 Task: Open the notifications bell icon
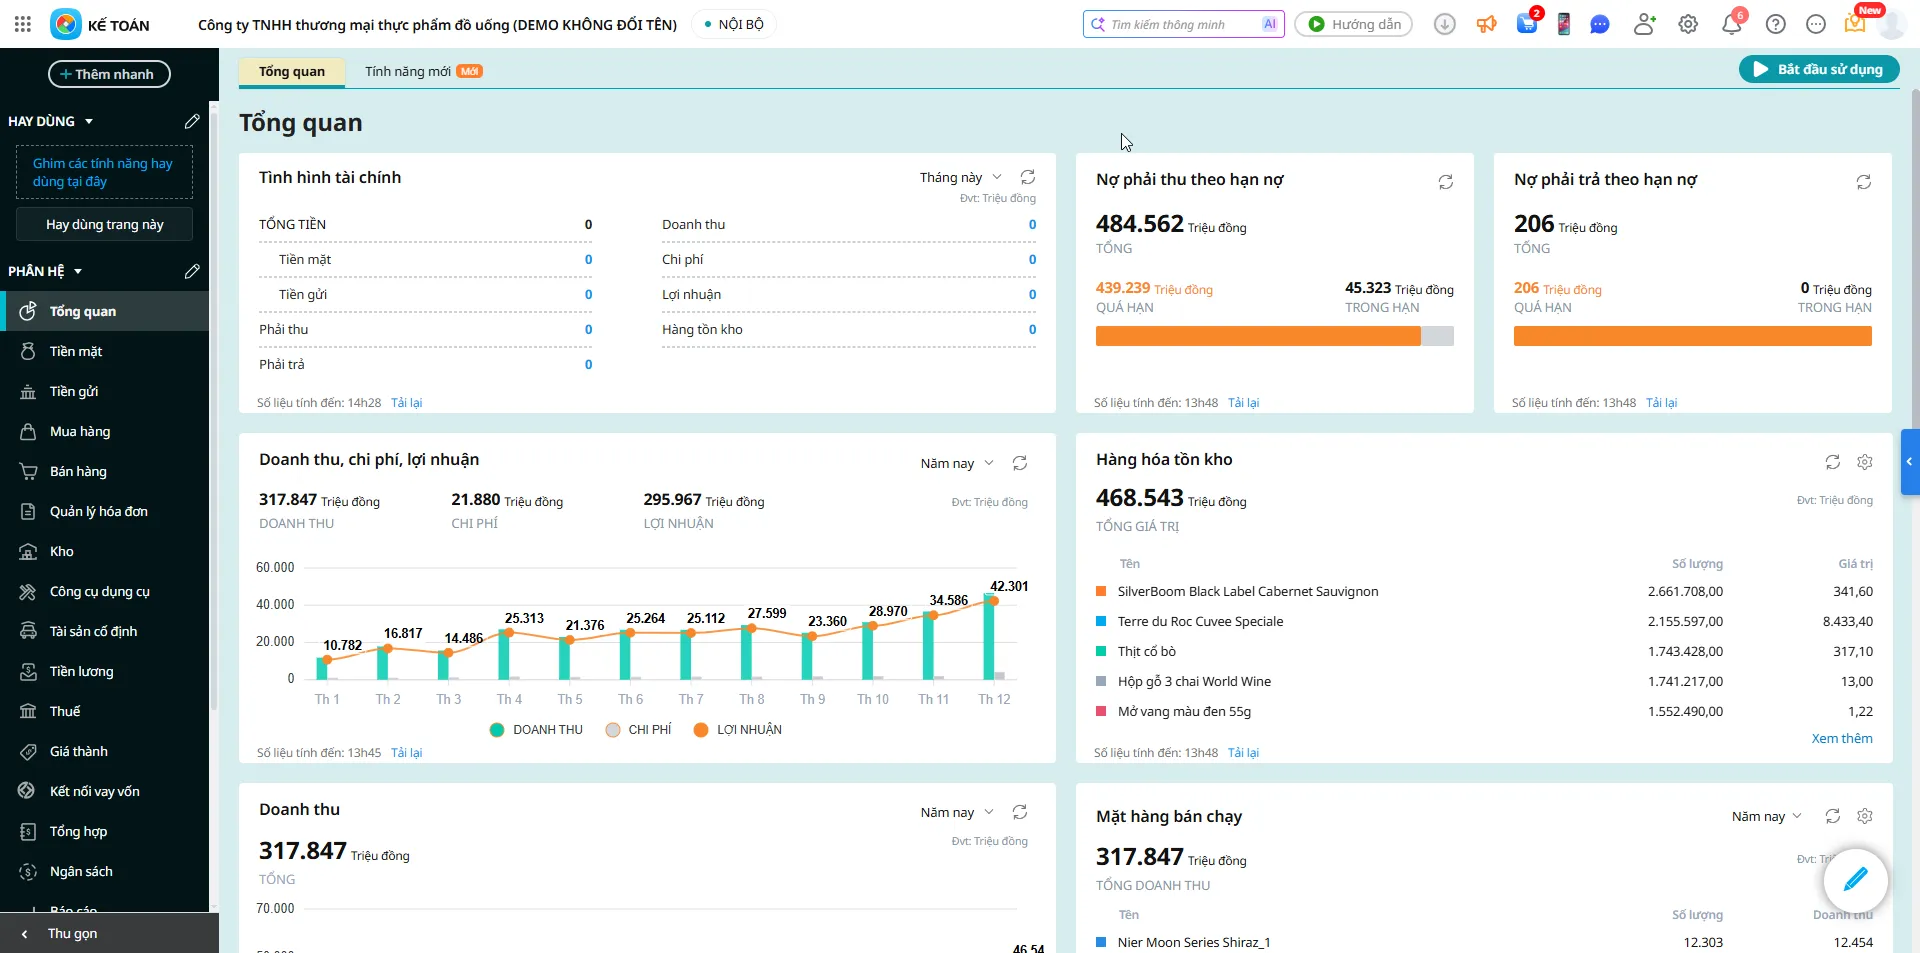1731,25
